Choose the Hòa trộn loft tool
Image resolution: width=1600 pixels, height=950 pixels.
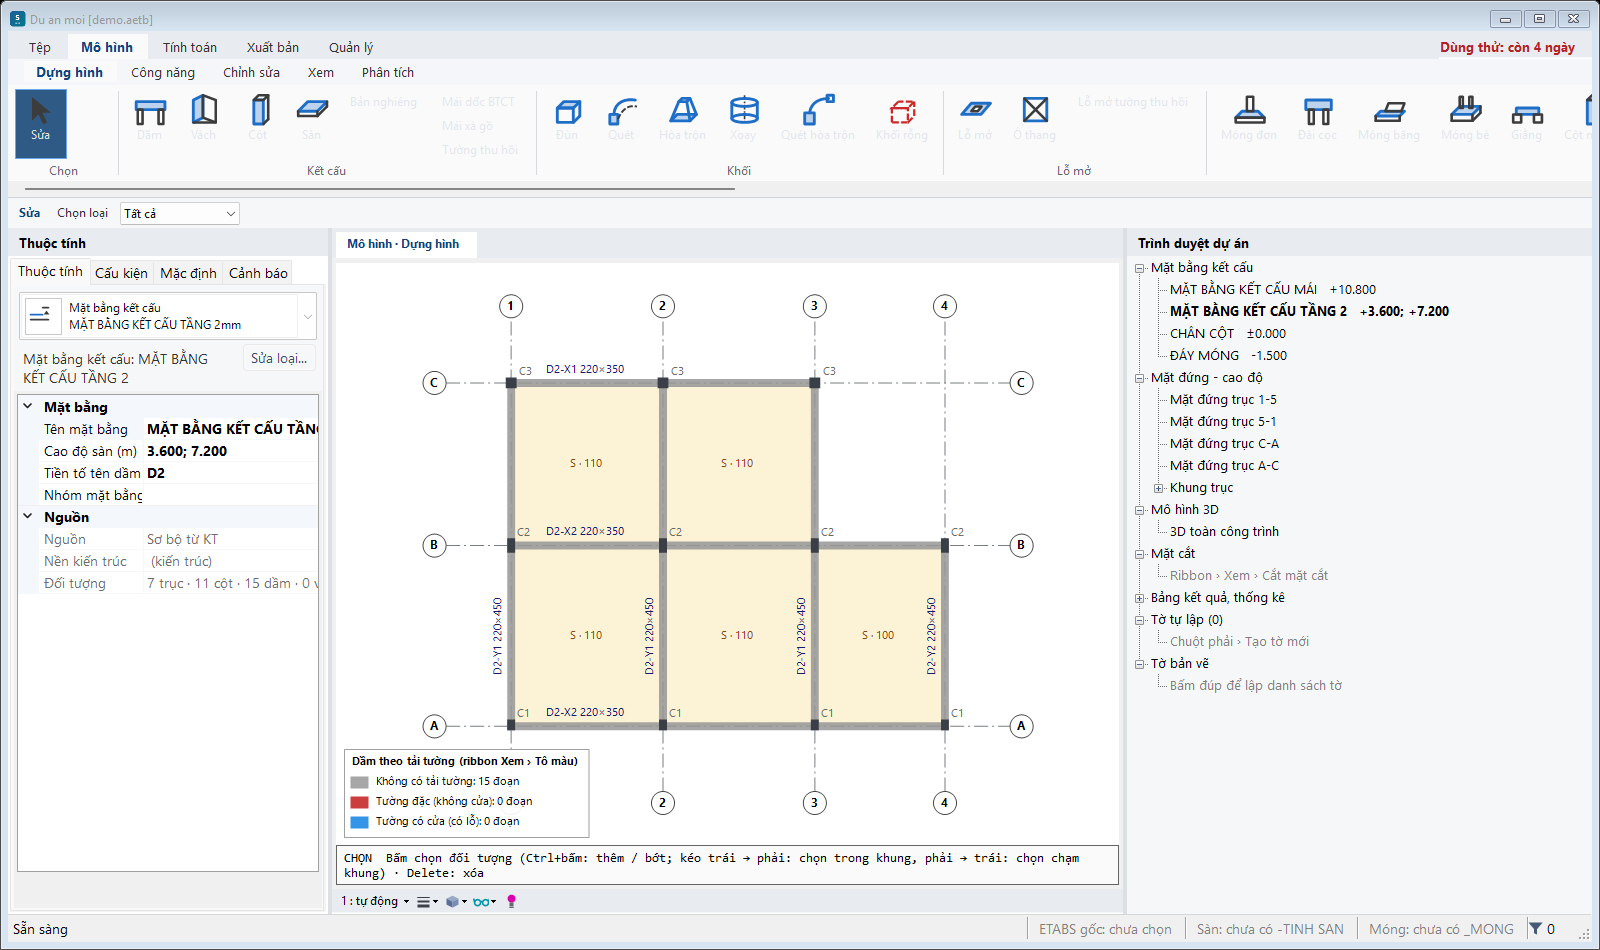(x=683, y=119)
